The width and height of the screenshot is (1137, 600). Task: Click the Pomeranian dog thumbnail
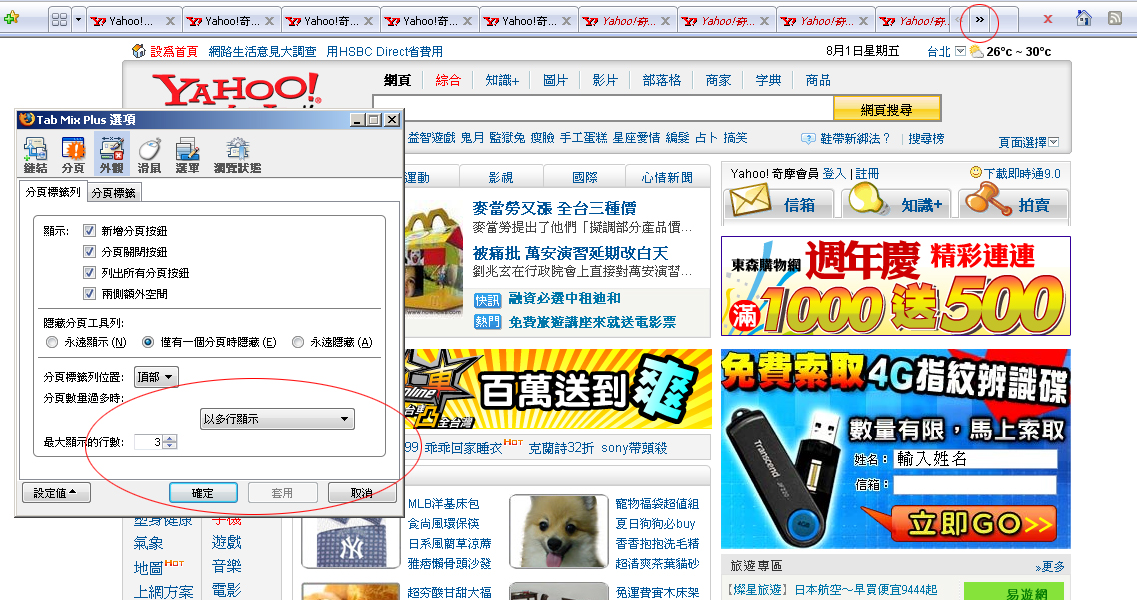coord(558,532)
